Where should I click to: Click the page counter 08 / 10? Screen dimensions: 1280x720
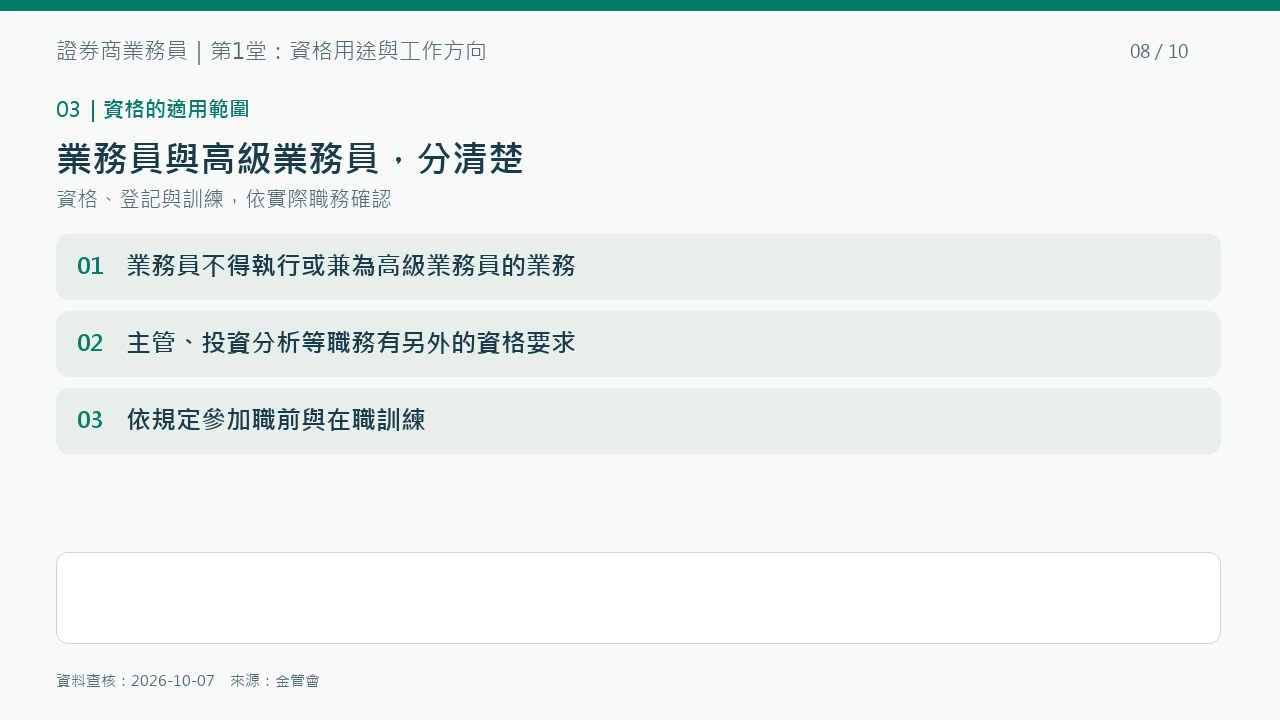tap(1159, 52)
